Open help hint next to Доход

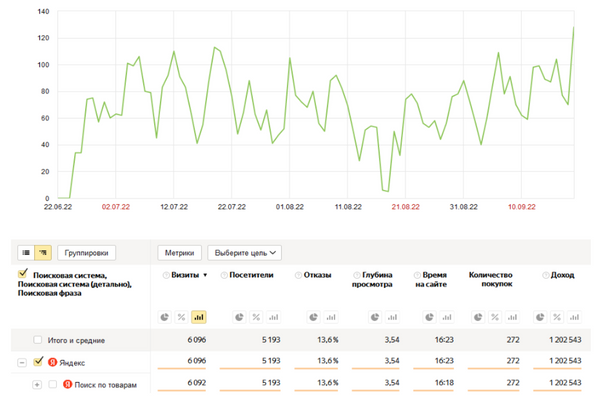coord(545,275)
